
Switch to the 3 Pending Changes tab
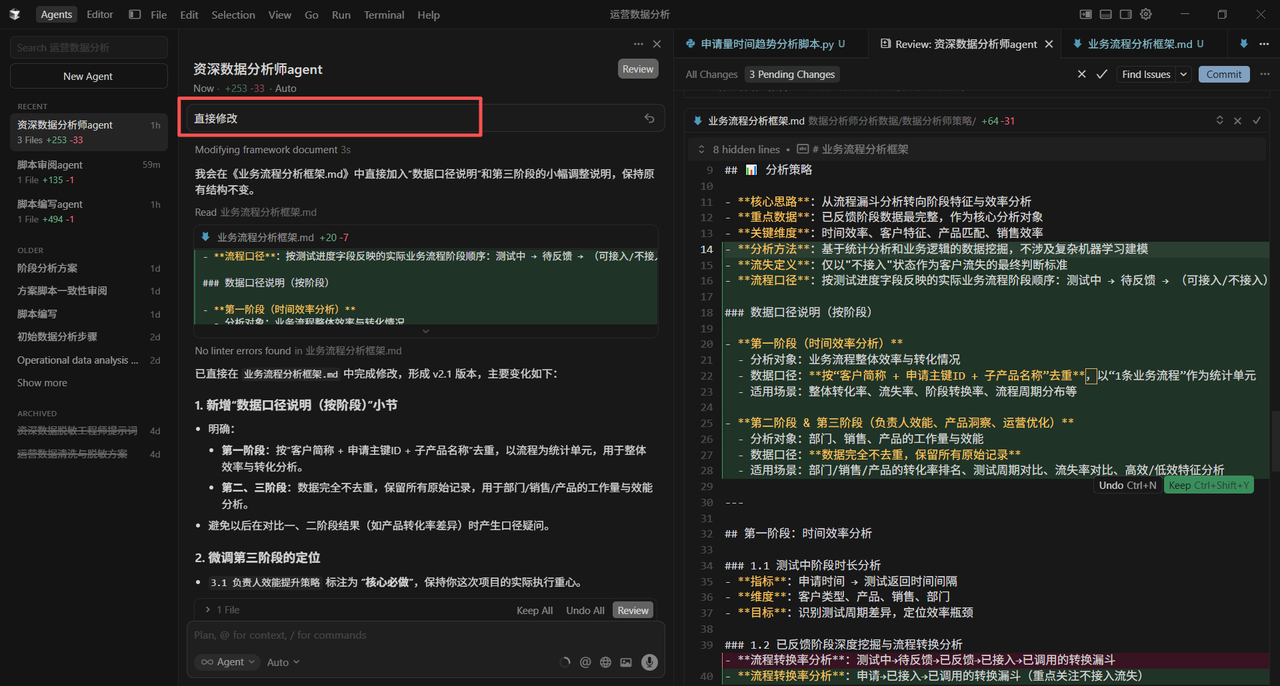[x=791, y=74]
